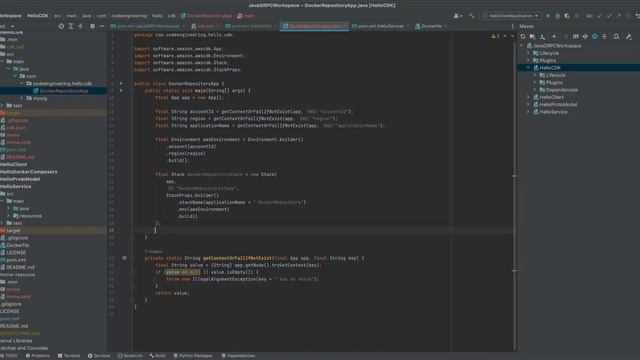Add Maven project with plus icon
640x360 pixels.
[x=554, y=37]
